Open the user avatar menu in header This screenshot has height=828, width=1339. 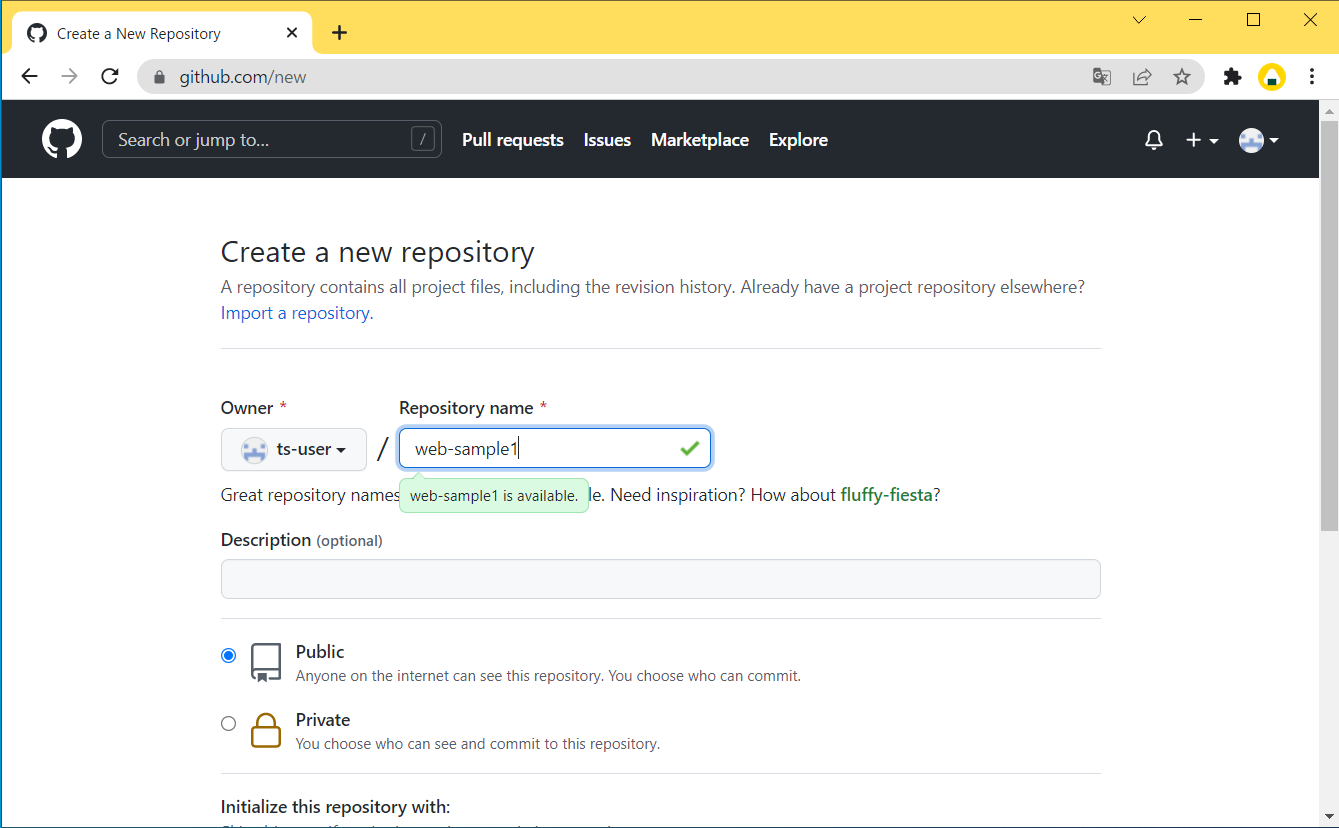click(x=1259, y=140)
